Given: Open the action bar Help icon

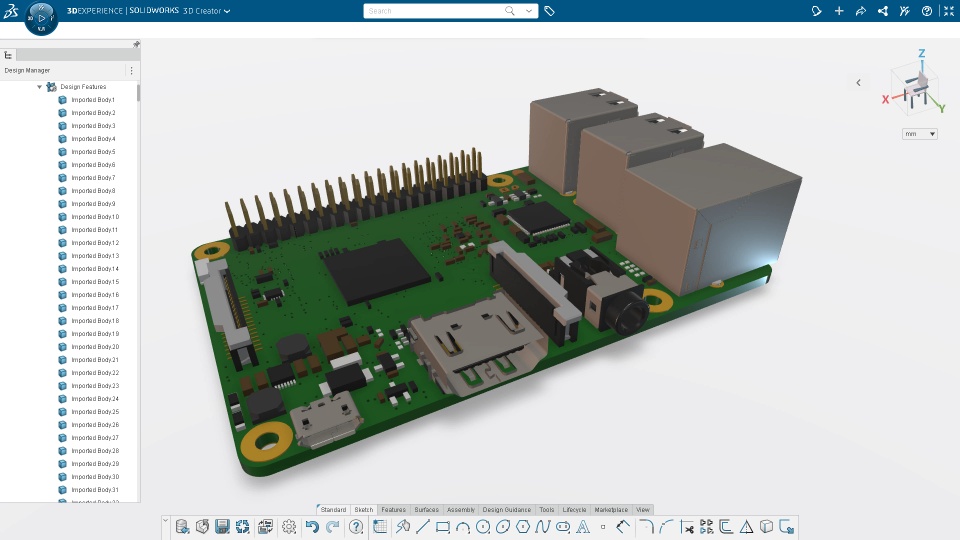Looking at the screenshot, I should 356,527.
